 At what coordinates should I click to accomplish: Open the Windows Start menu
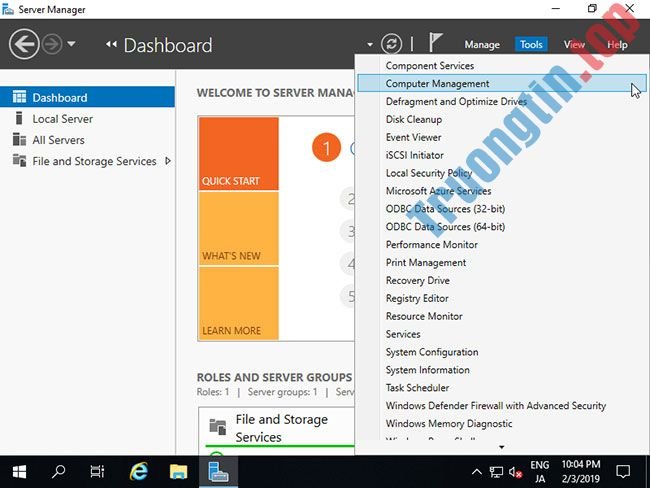19,472
